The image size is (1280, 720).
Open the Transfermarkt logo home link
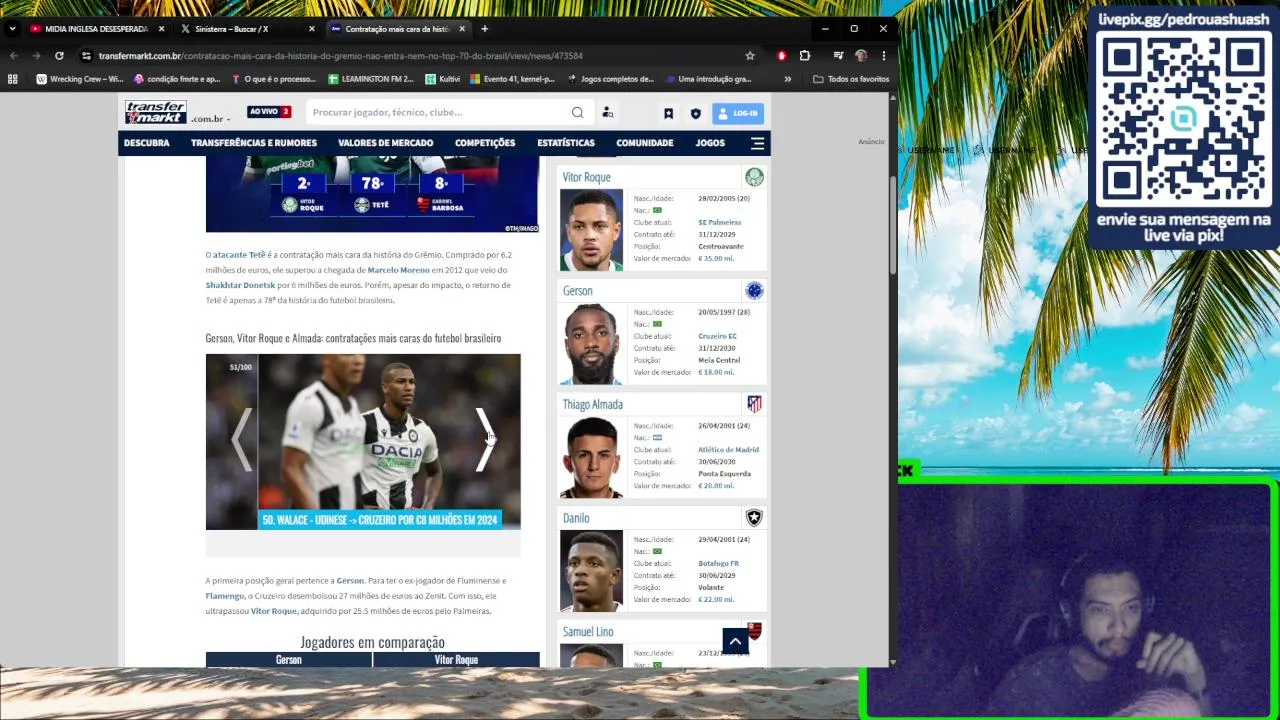click(x=155, y=112)
